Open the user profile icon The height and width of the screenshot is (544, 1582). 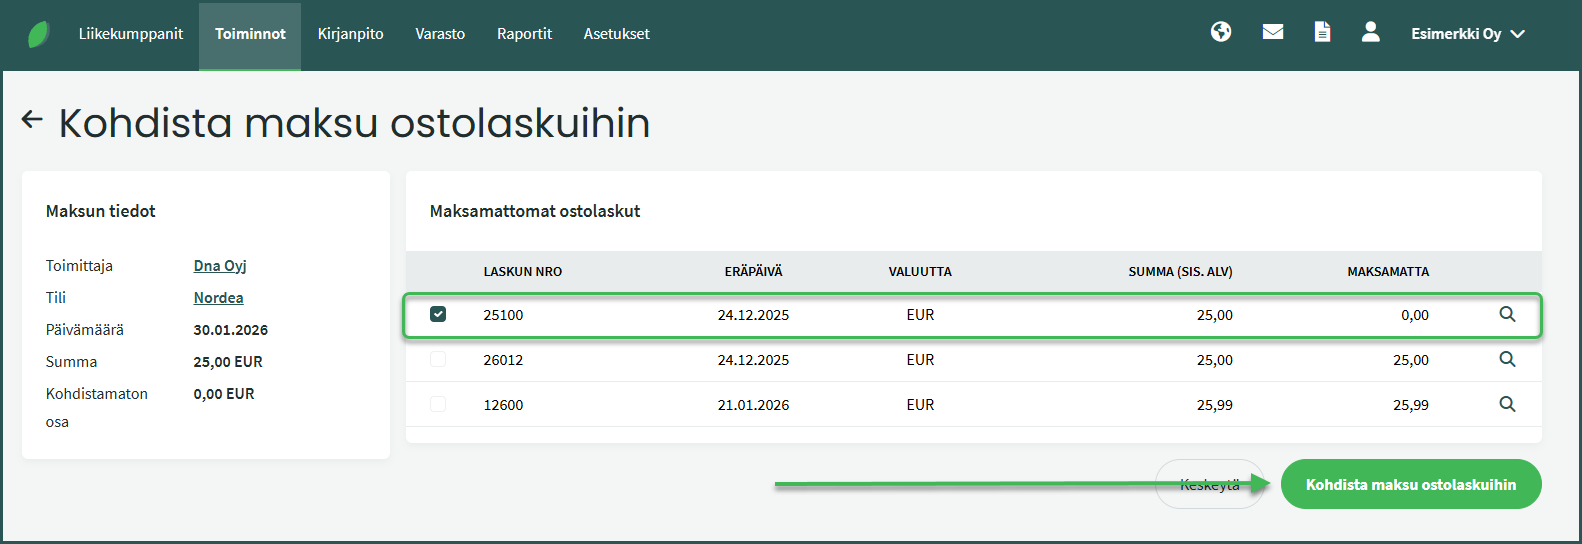point(1370,32)
